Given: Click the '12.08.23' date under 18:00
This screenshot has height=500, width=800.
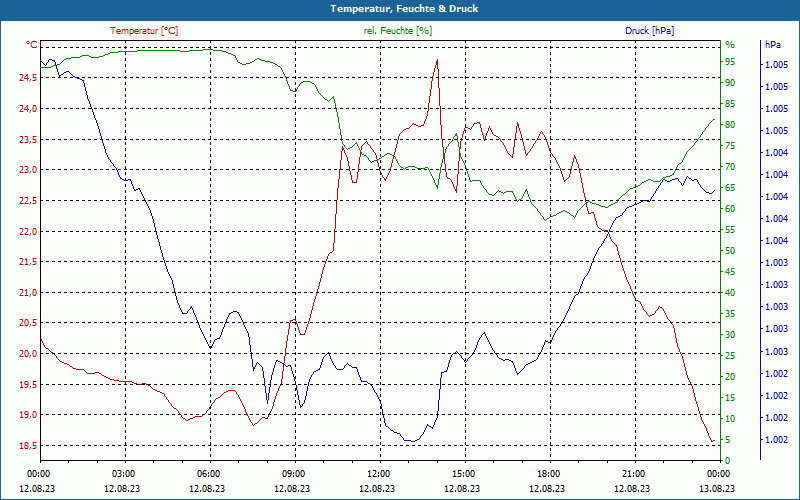Looking at the screenshot, I should point(547,489).
